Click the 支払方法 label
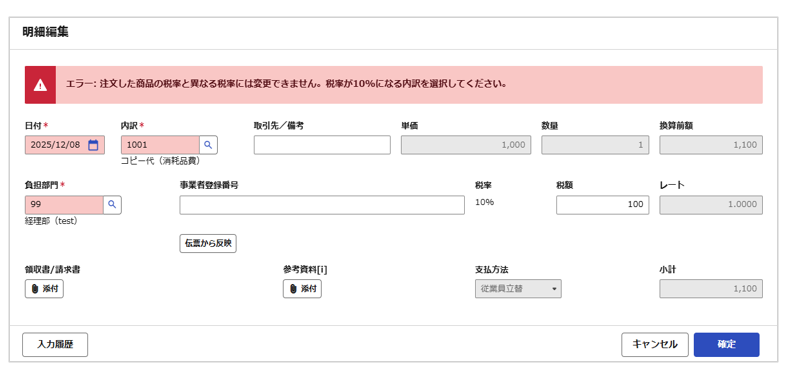 click(491, 270)
